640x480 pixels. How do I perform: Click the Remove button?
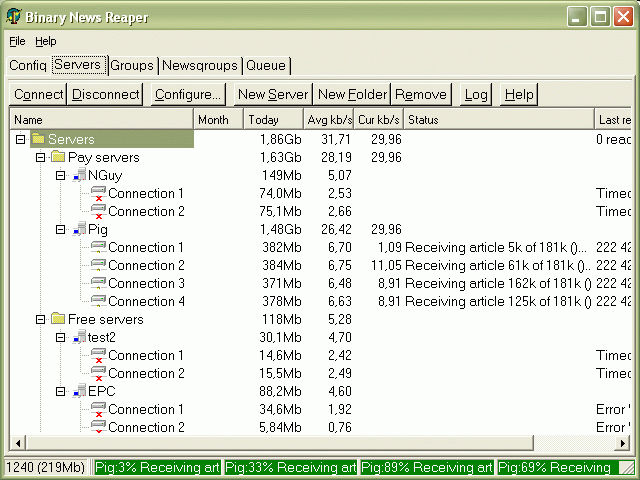pyautogui.click(x=421, y=94)
